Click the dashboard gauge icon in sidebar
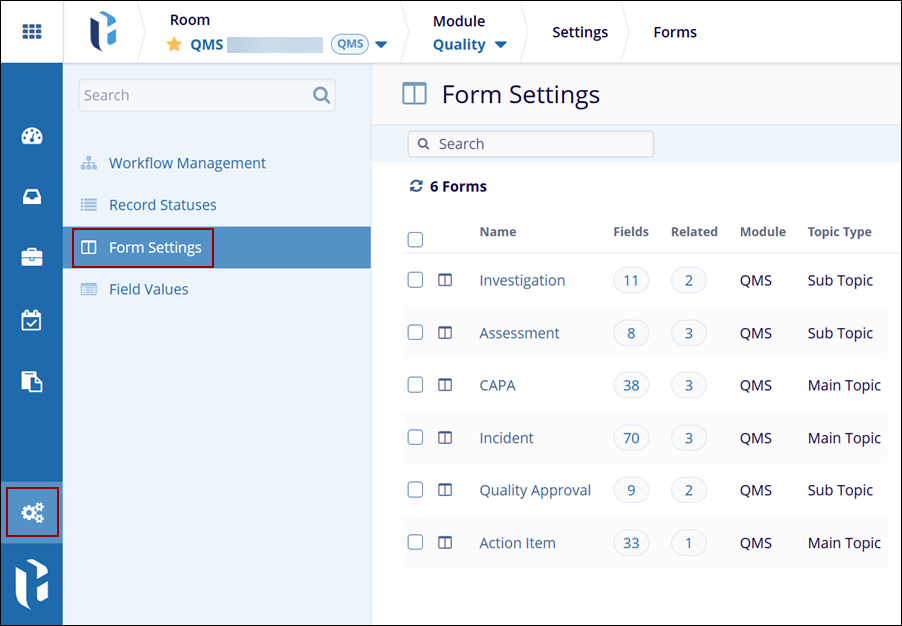Screen dimensions: 902x626 pyautogui.click(x=32, y=137)
